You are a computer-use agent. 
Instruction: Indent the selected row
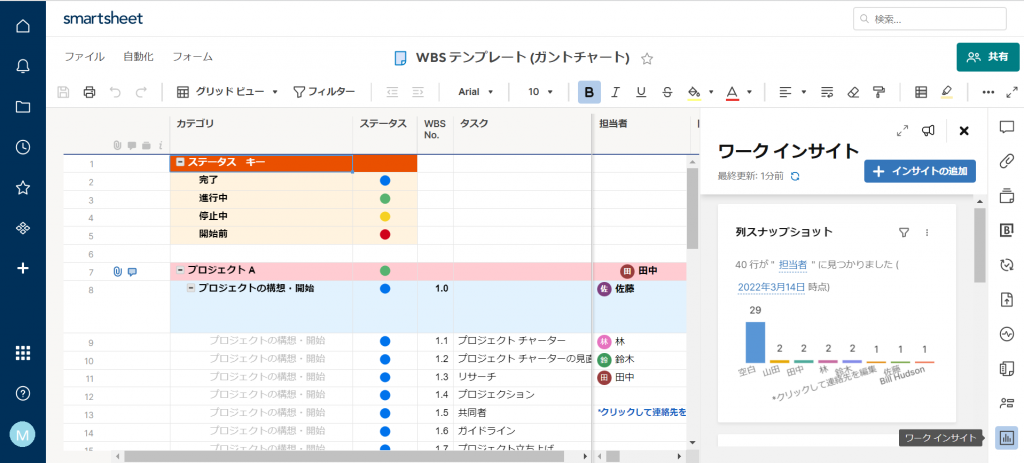pyautogui.click(x=418, y=92)
